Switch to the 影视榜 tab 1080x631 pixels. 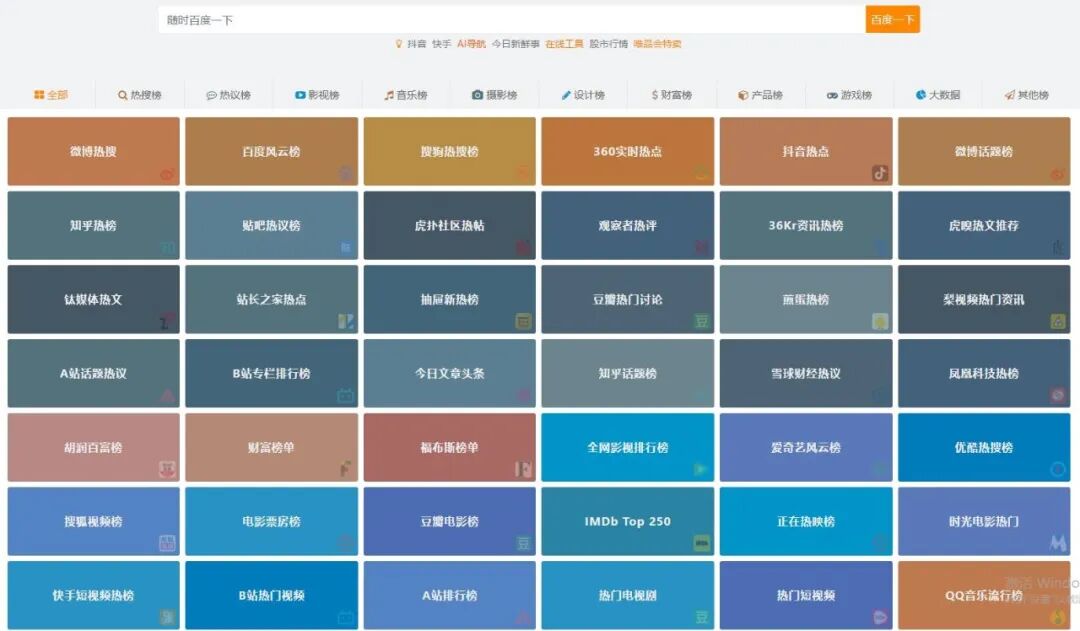[x=318, y=94]
